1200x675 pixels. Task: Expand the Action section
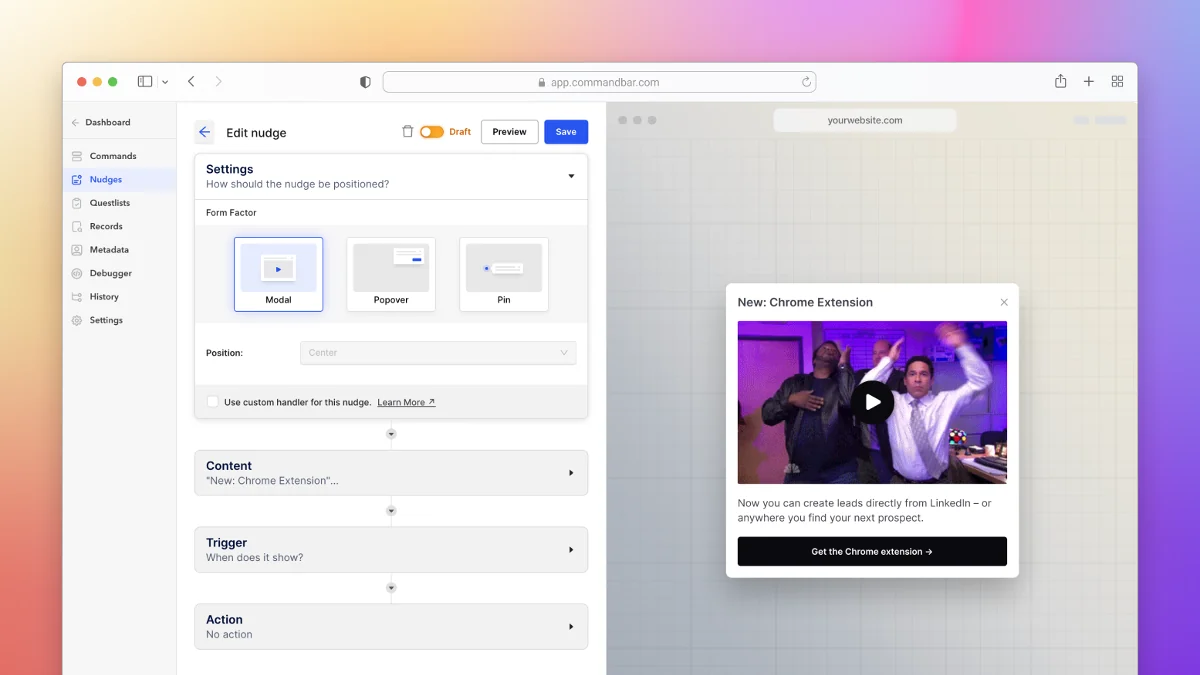391,627
